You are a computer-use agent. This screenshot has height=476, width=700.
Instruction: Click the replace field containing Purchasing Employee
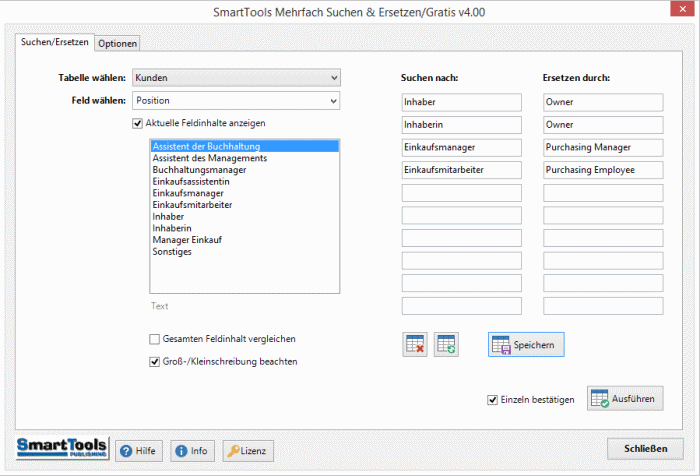[603, 170]
